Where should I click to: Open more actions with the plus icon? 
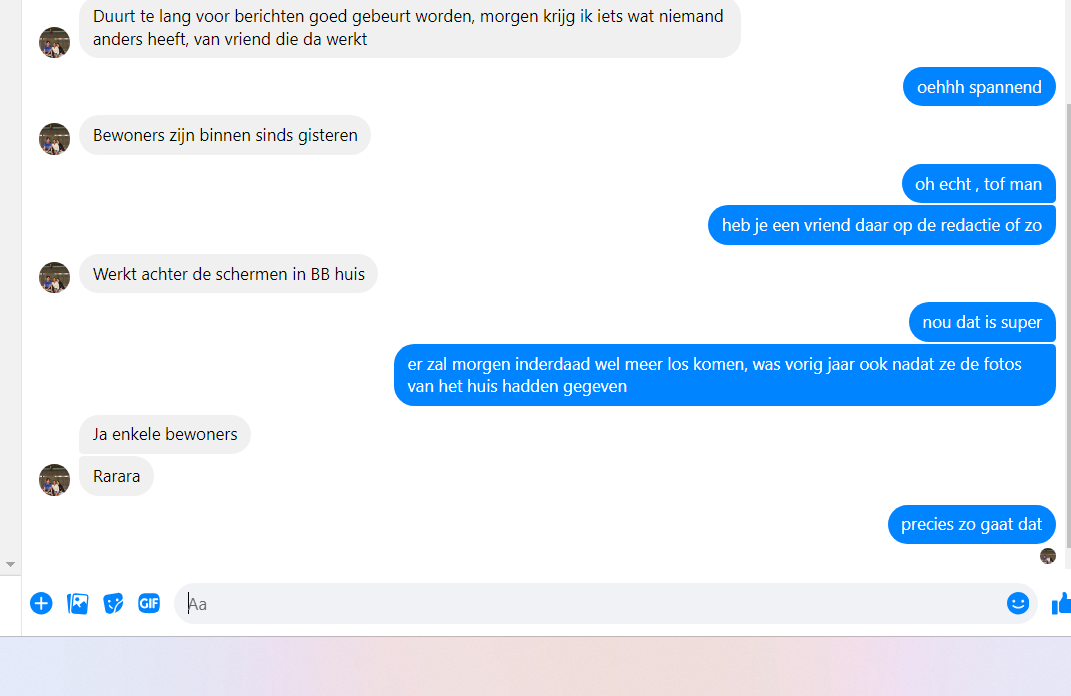point(41,603)
